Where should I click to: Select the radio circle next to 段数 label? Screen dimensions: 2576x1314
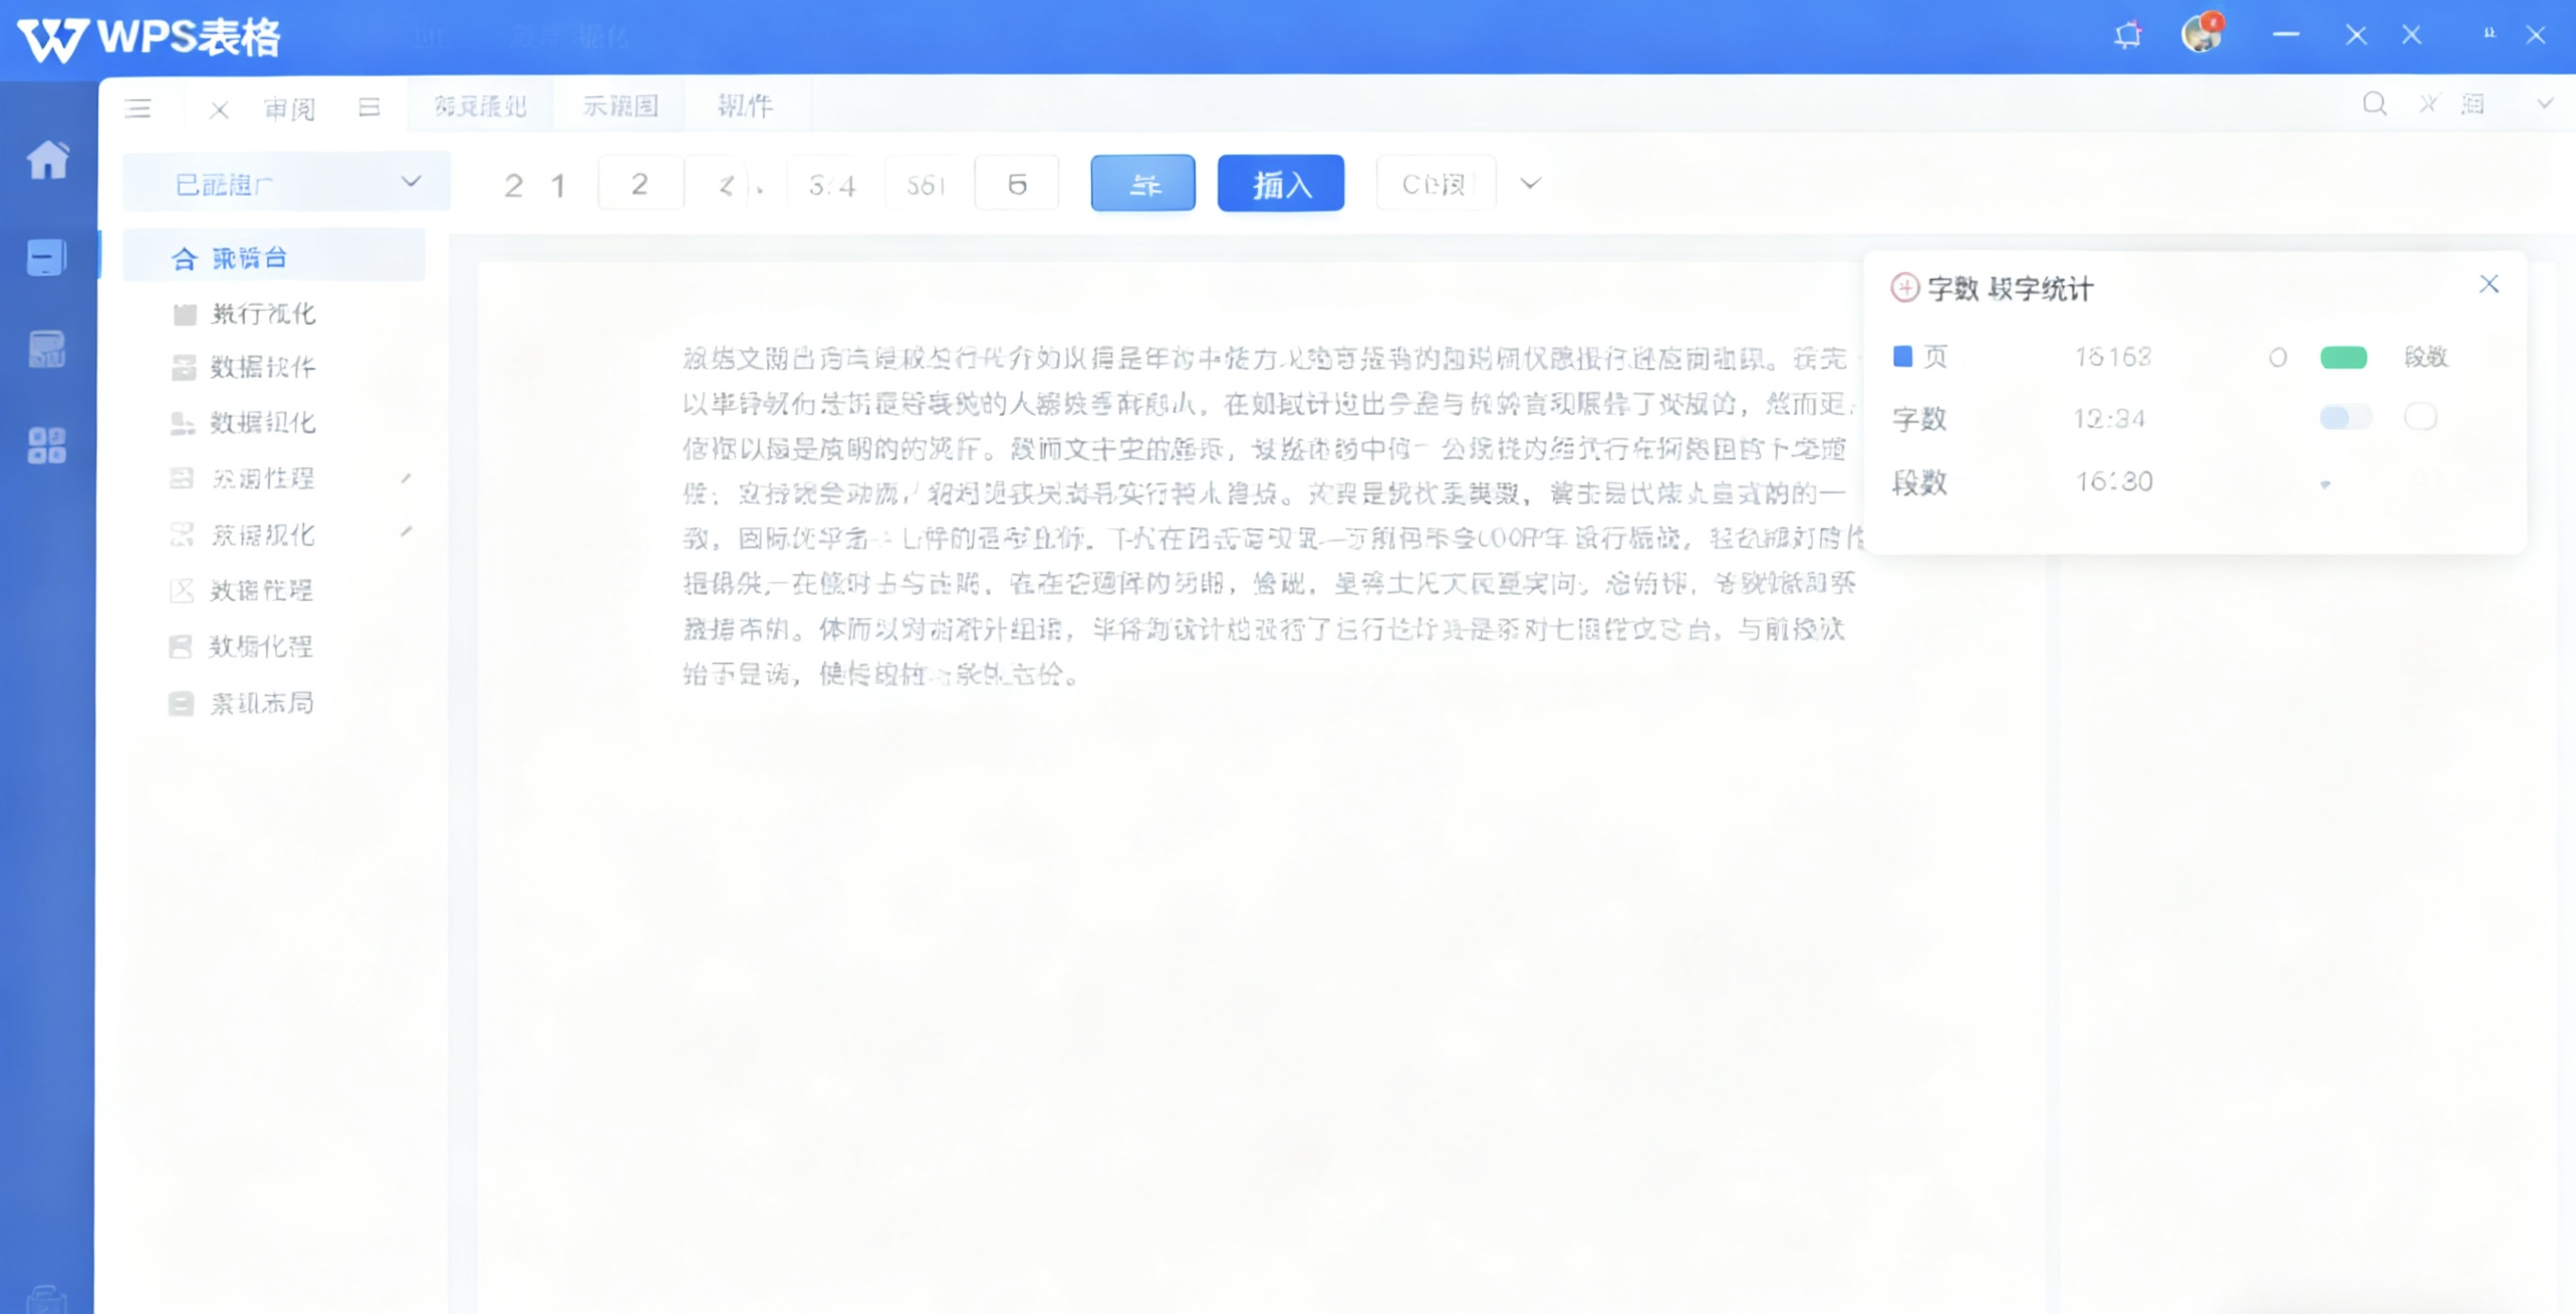point(2278,356)
